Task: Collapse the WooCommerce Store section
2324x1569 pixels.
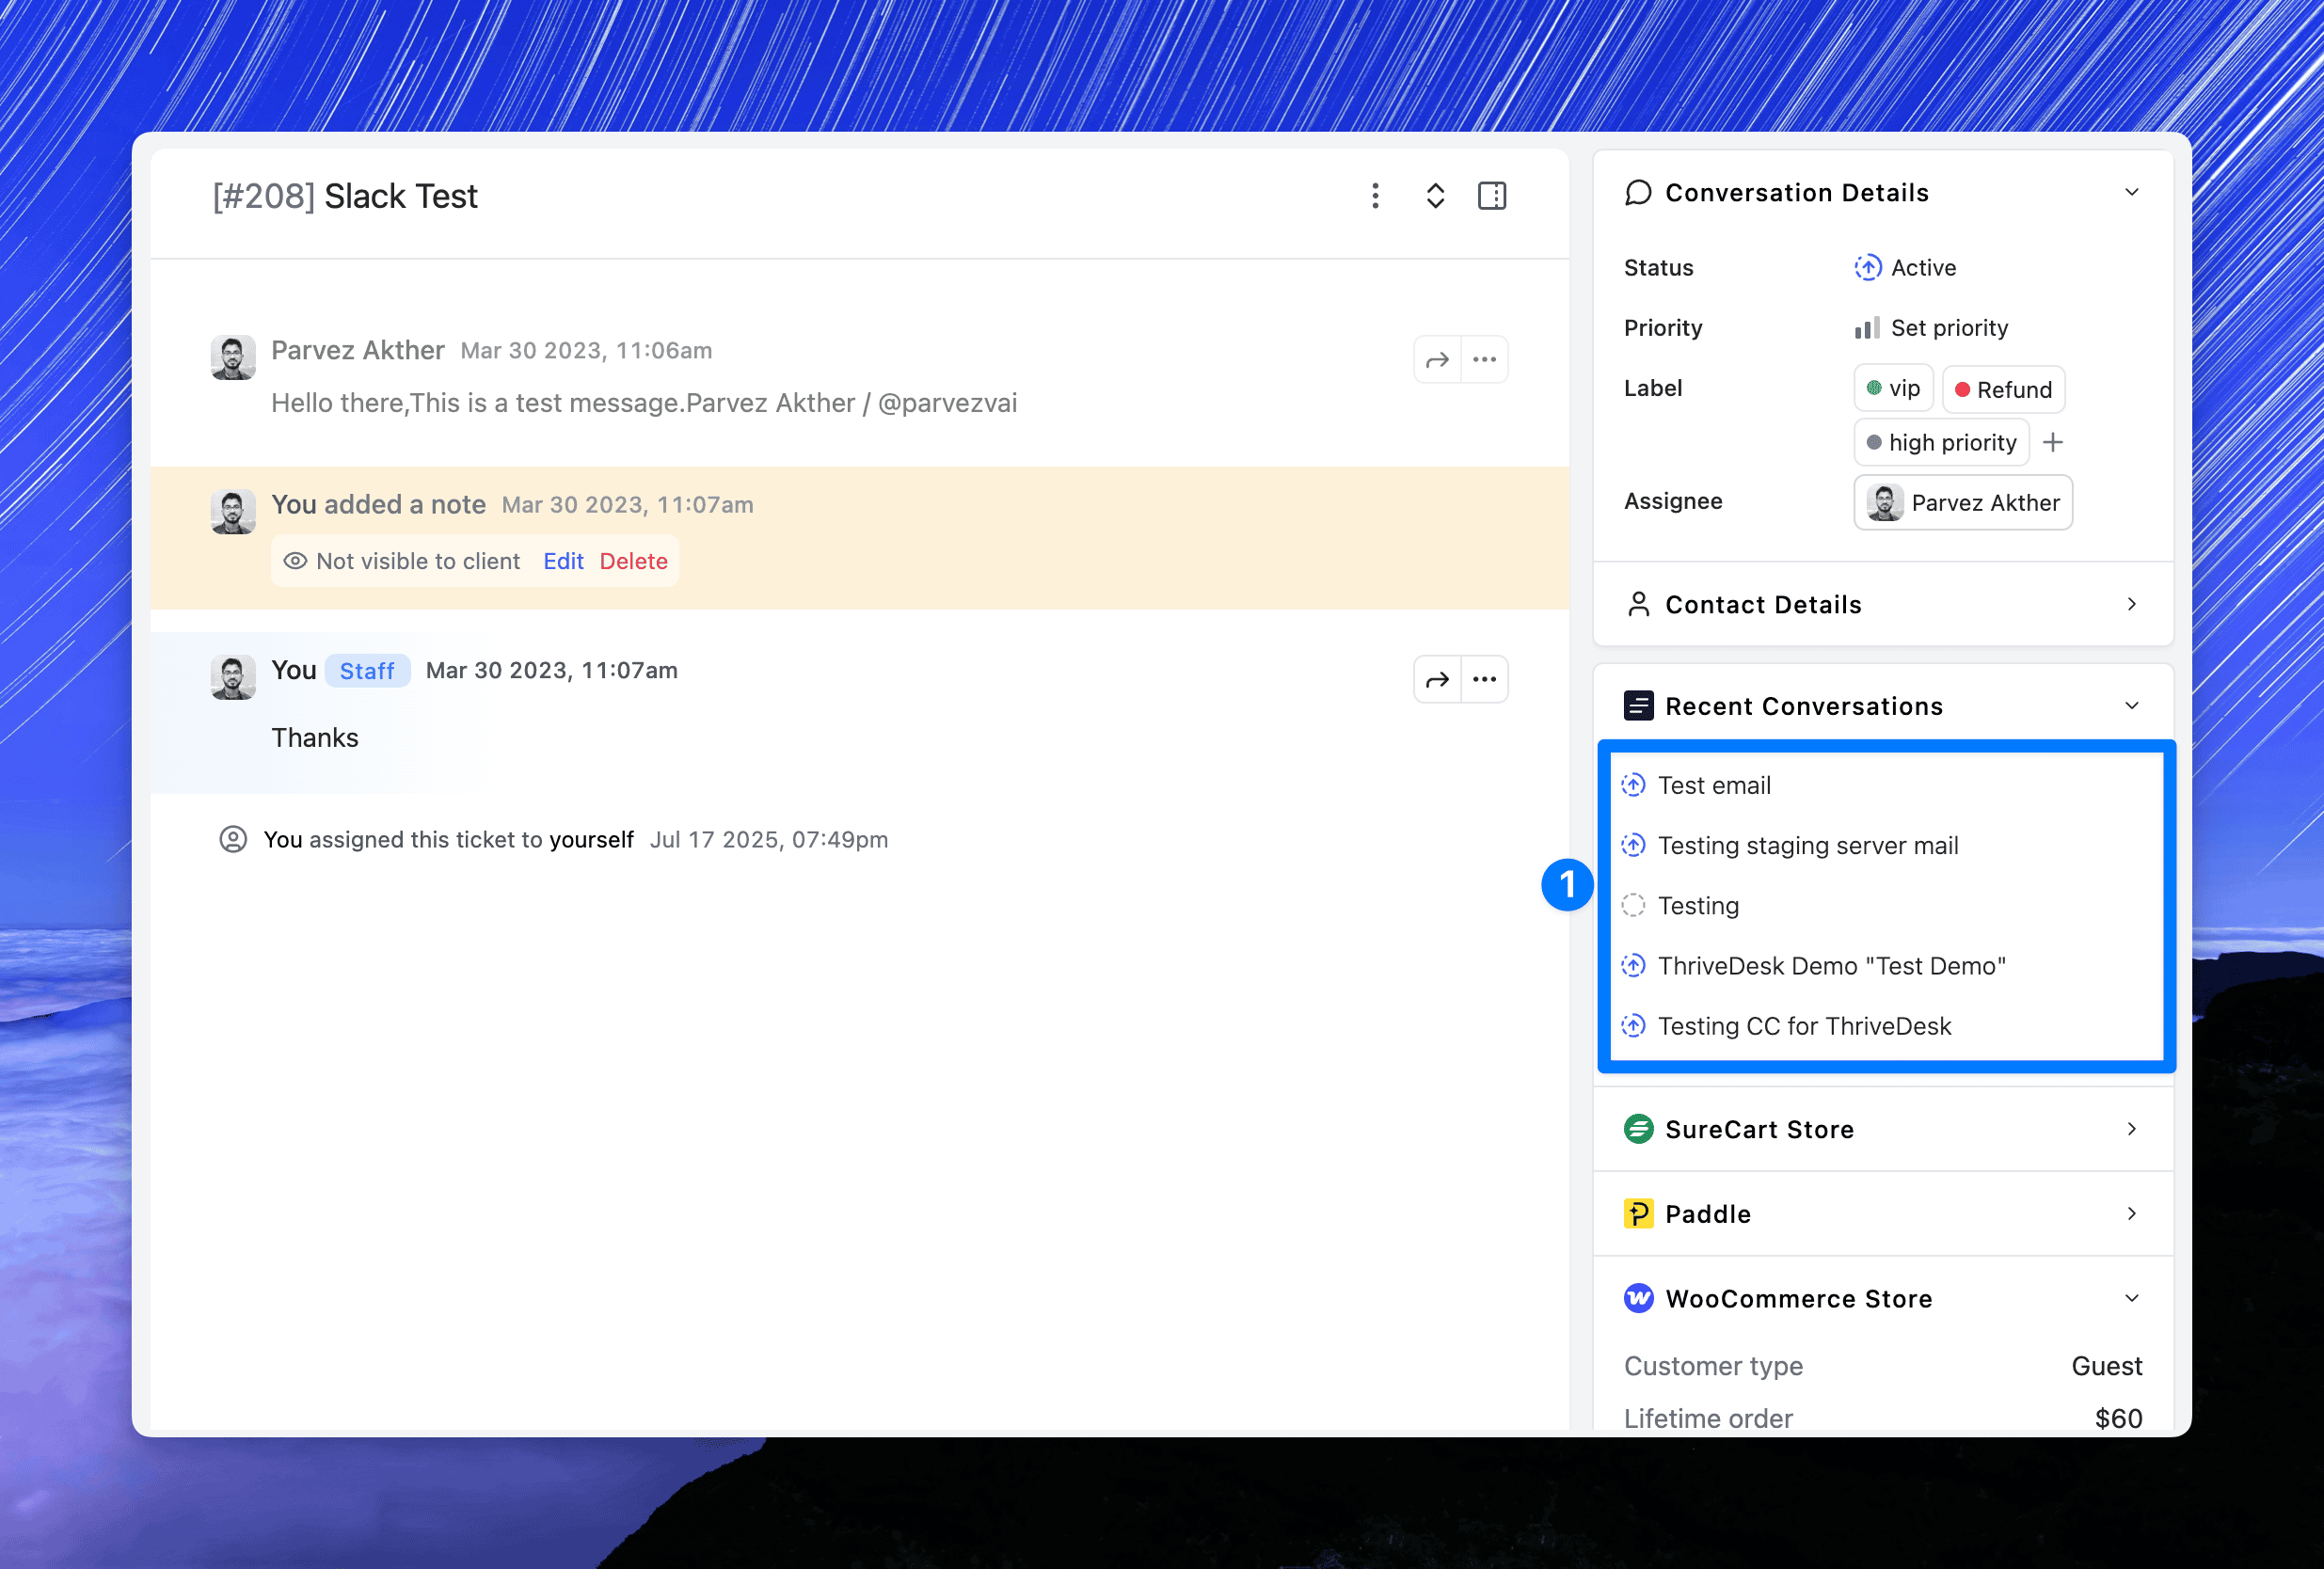Action: [x=2131, y=1298]
